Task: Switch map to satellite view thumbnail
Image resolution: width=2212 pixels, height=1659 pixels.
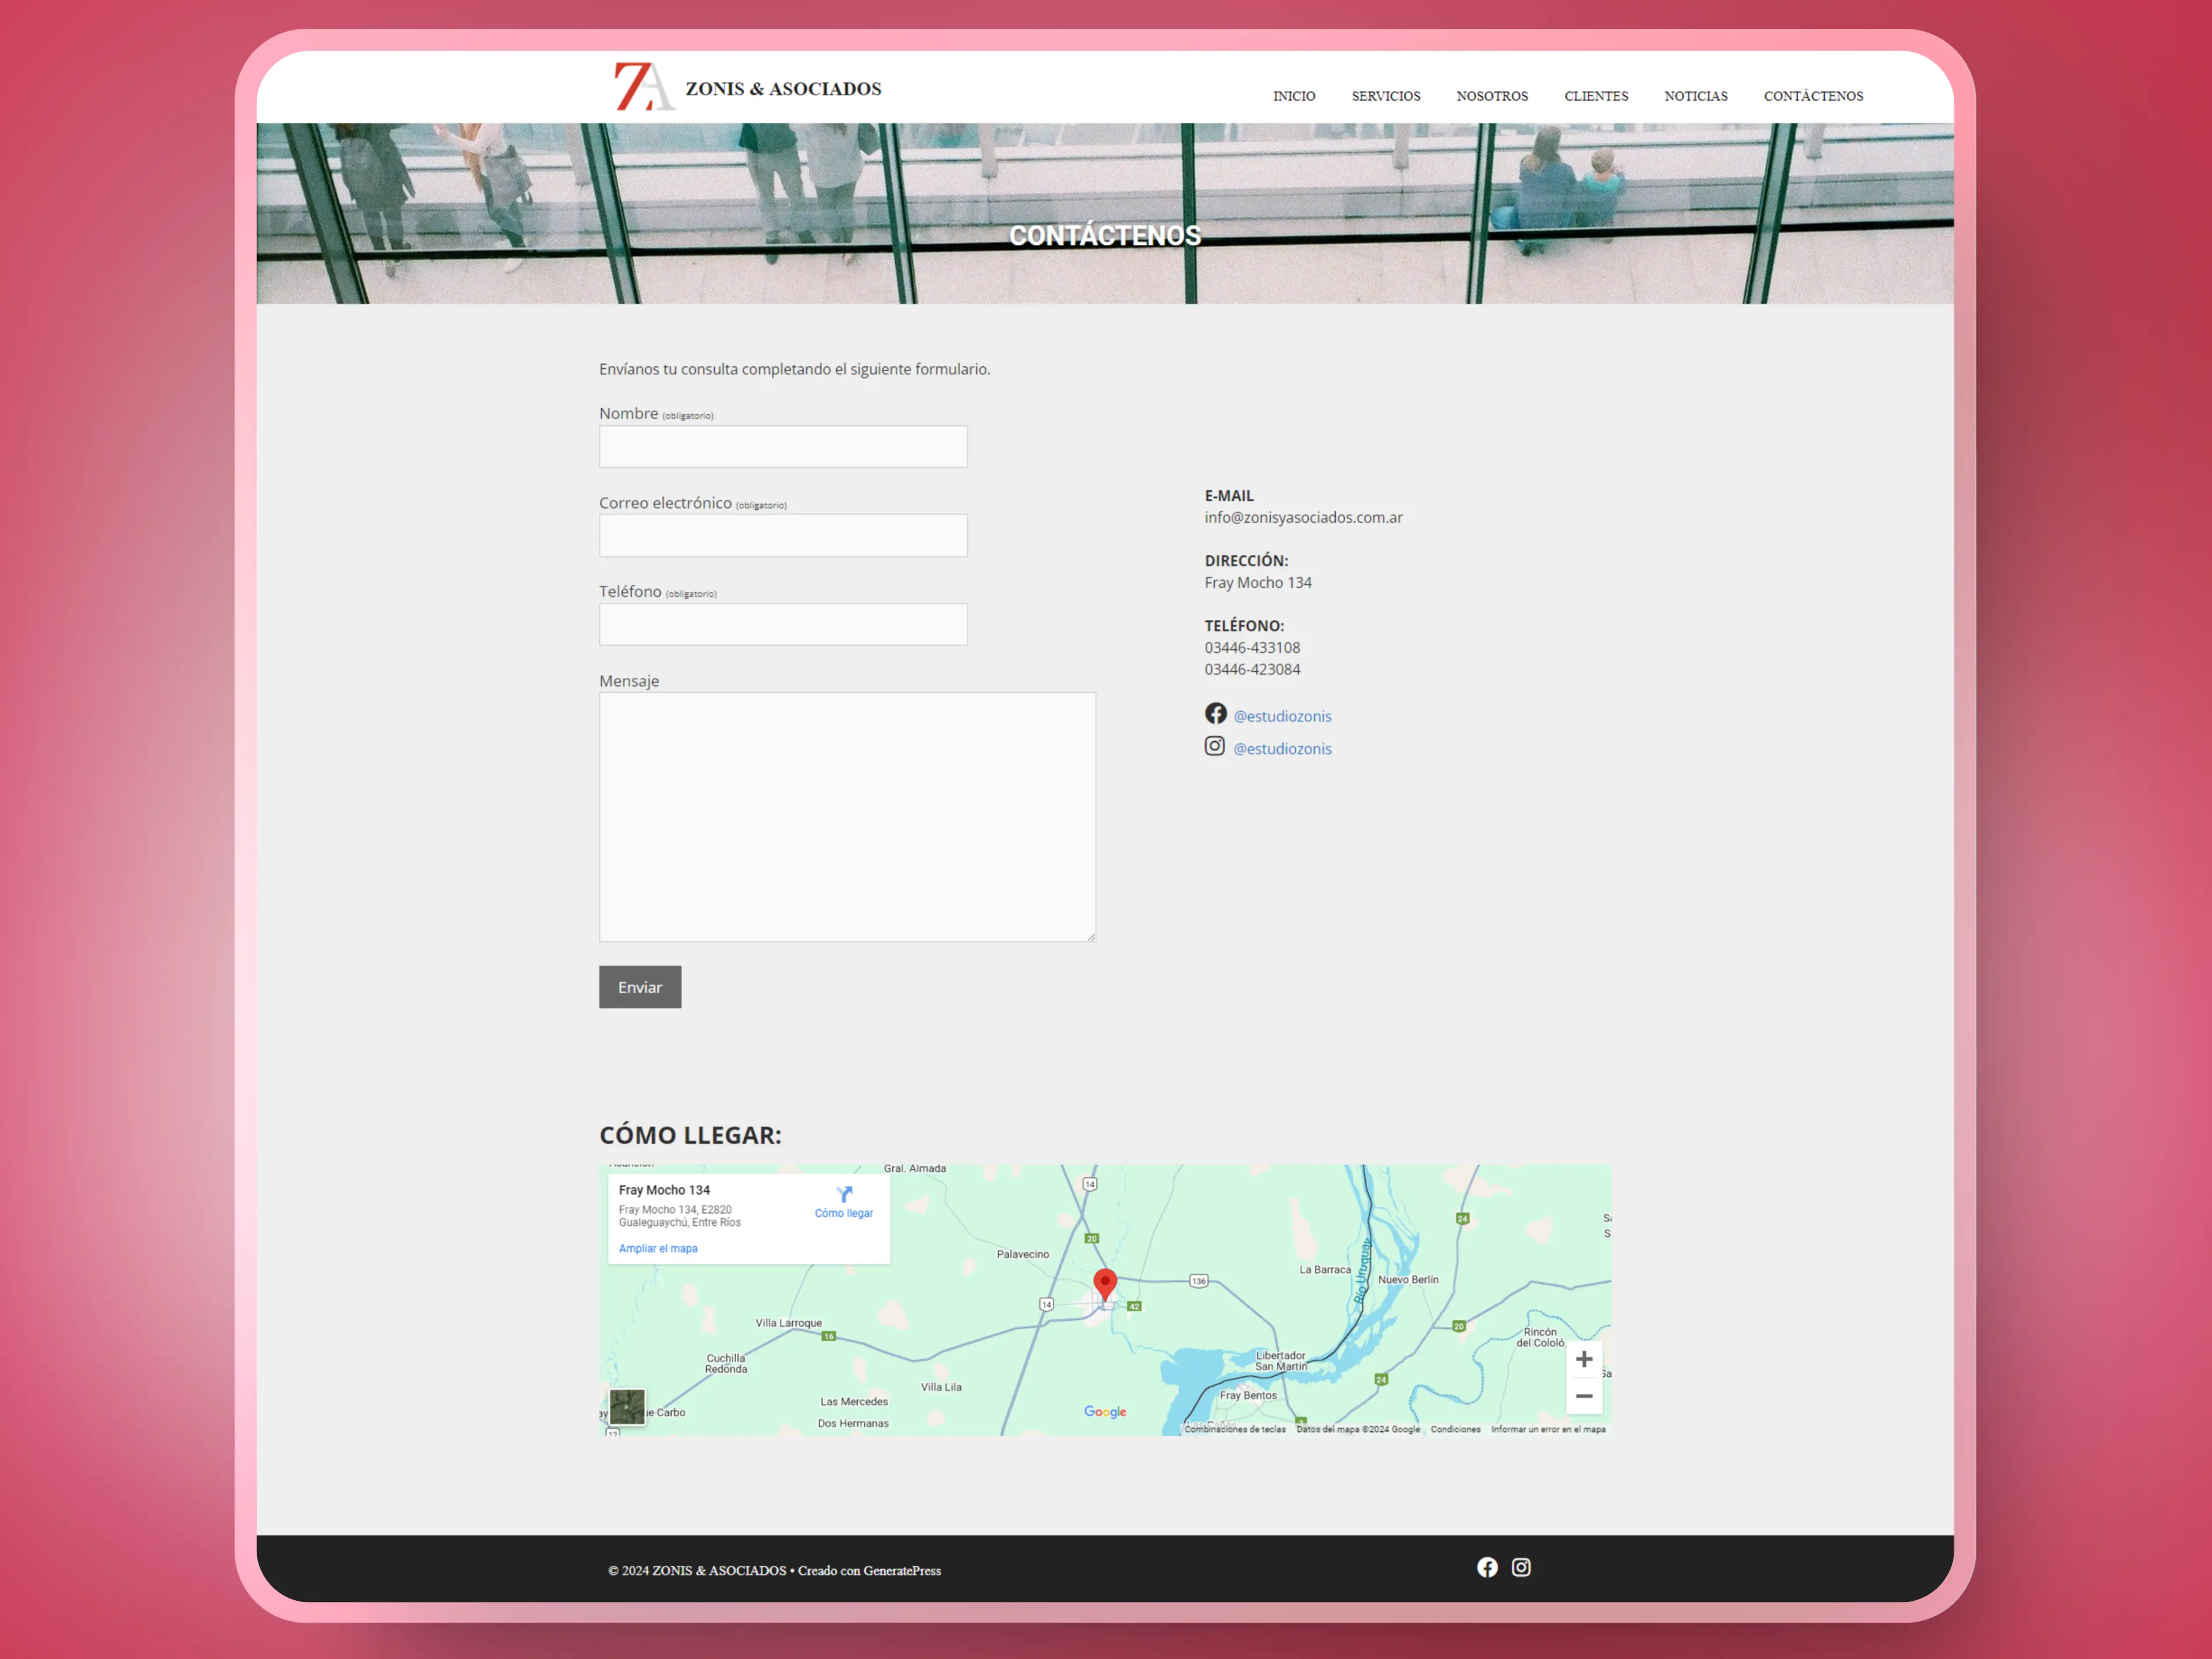Action: point(627,1406)
